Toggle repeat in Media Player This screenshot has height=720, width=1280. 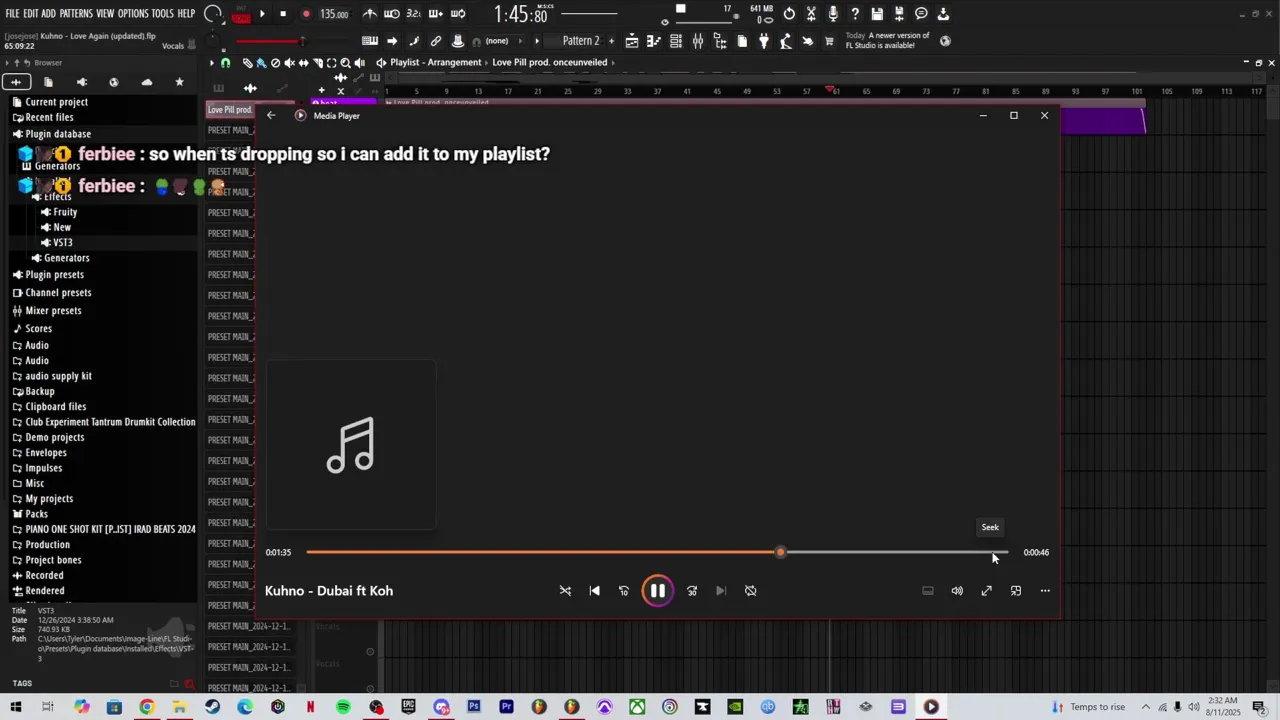pos(750,591)
